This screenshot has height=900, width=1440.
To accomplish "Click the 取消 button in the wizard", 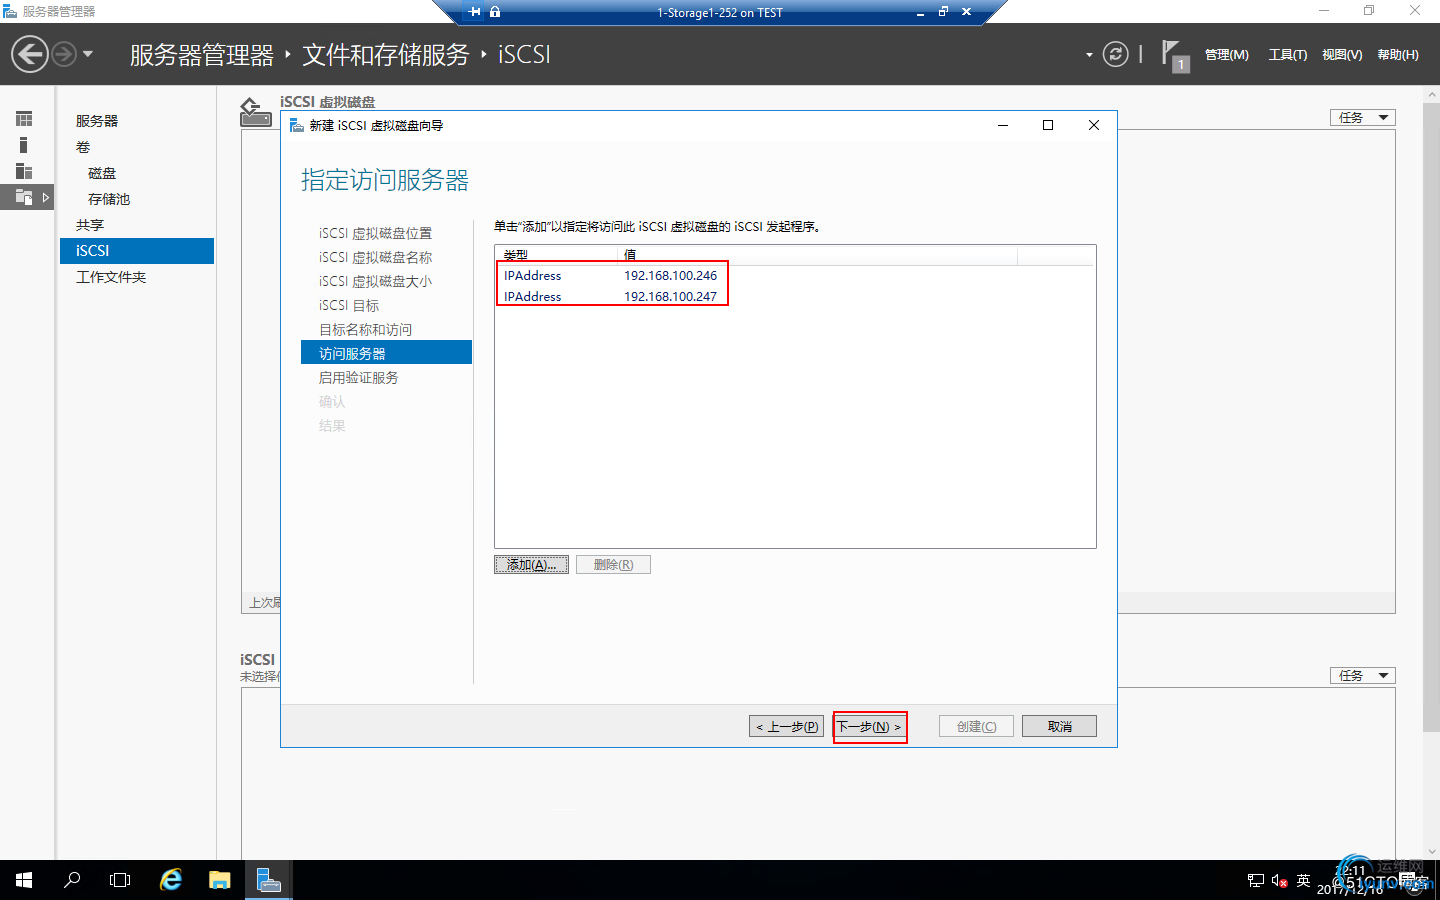I will [x=1059, y=727].
